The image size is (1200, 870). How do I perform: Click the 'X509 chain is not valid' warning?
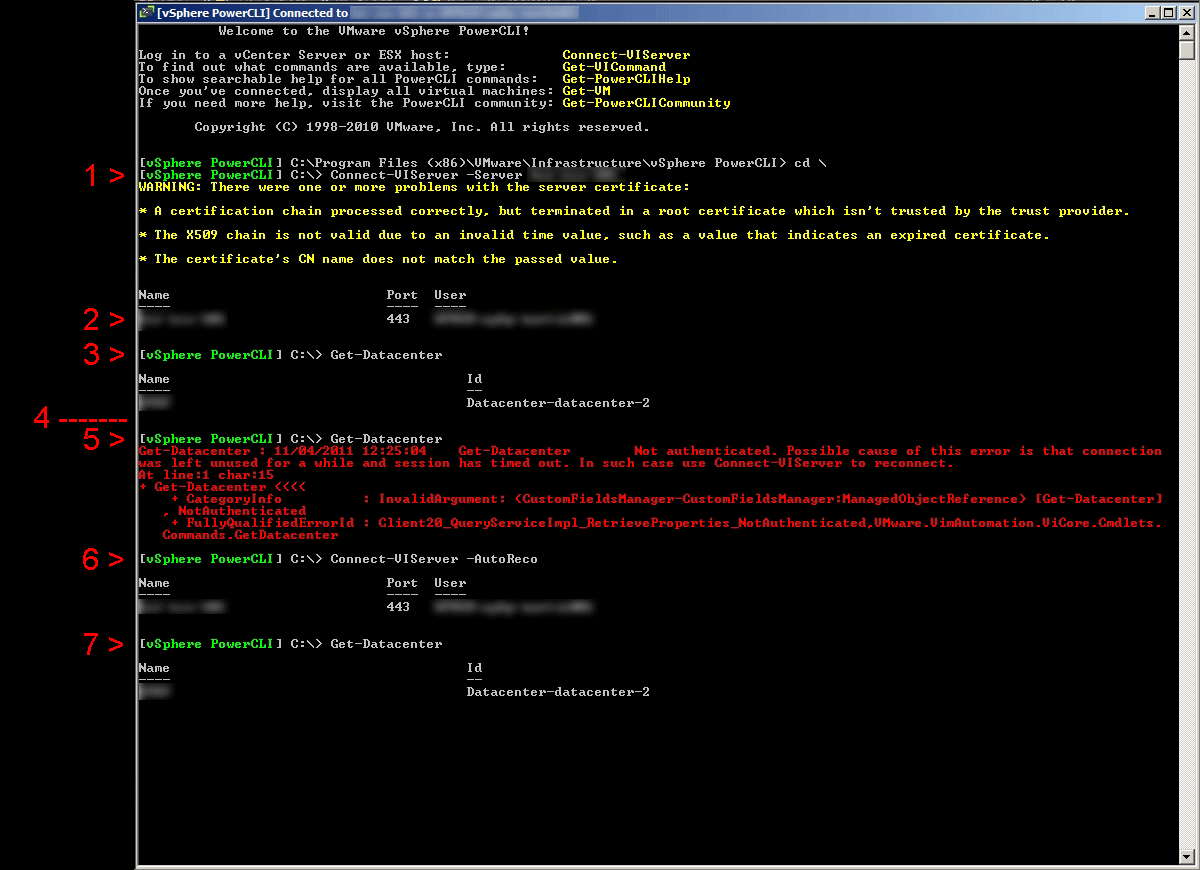594,235
